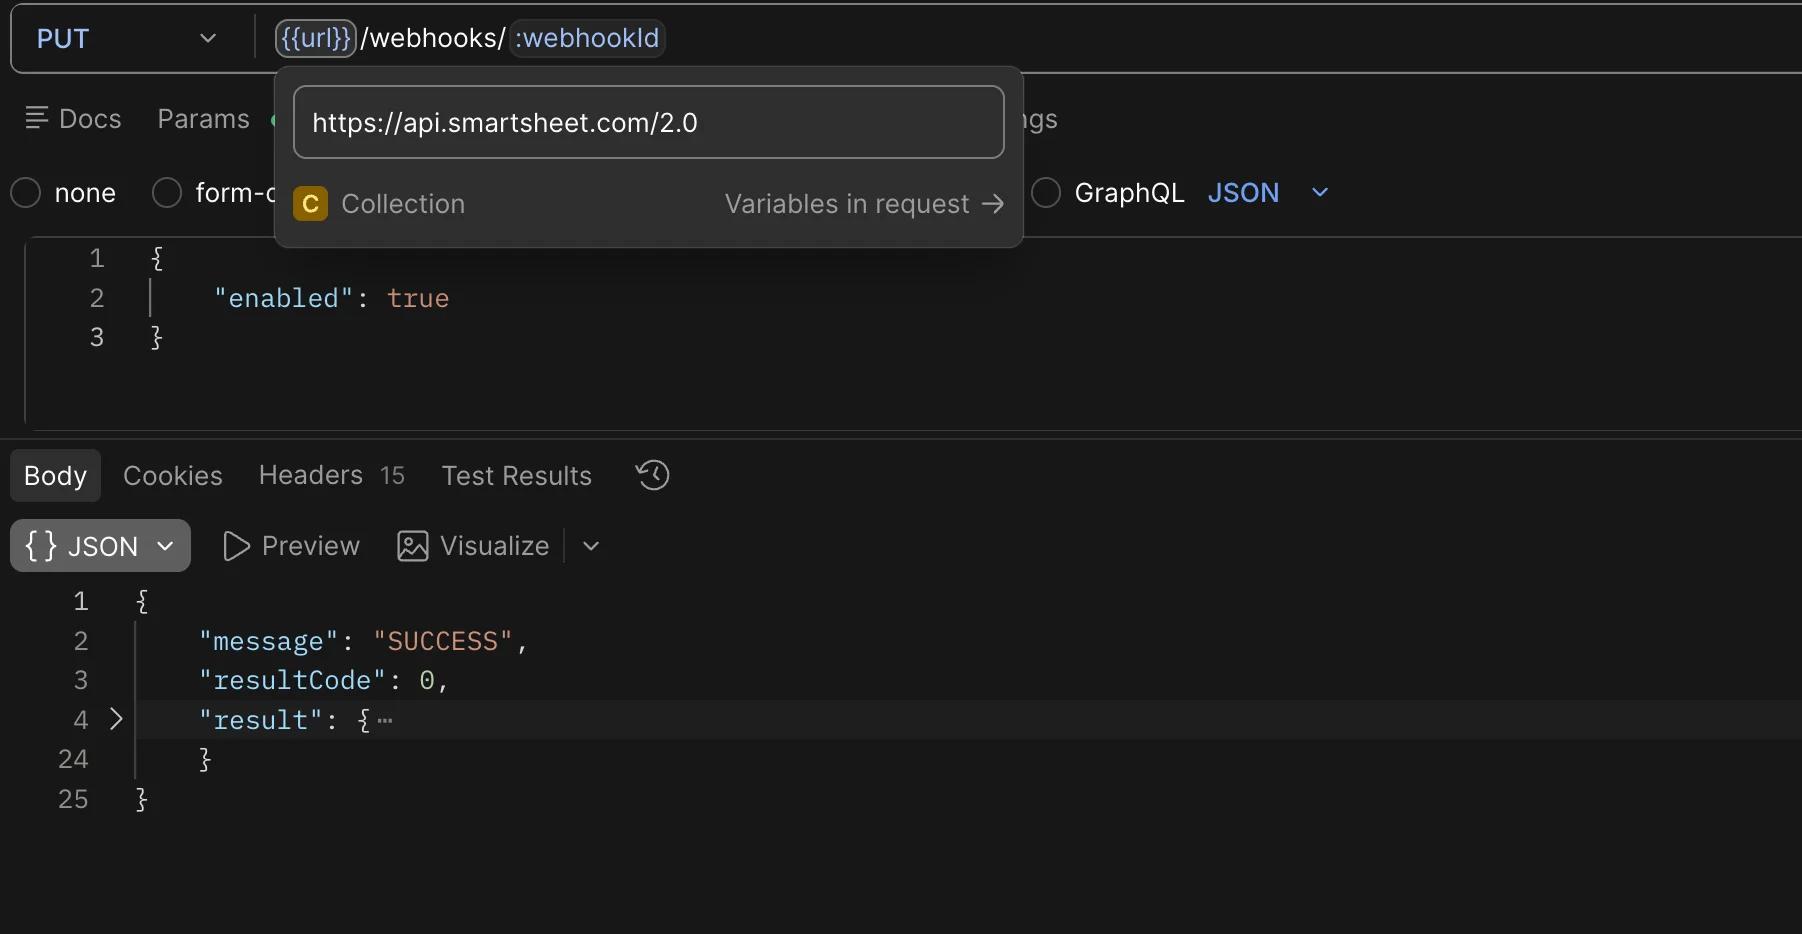The image size is (1802, 934).
Task: Click the true value in request body
Action: pos(418,298)
